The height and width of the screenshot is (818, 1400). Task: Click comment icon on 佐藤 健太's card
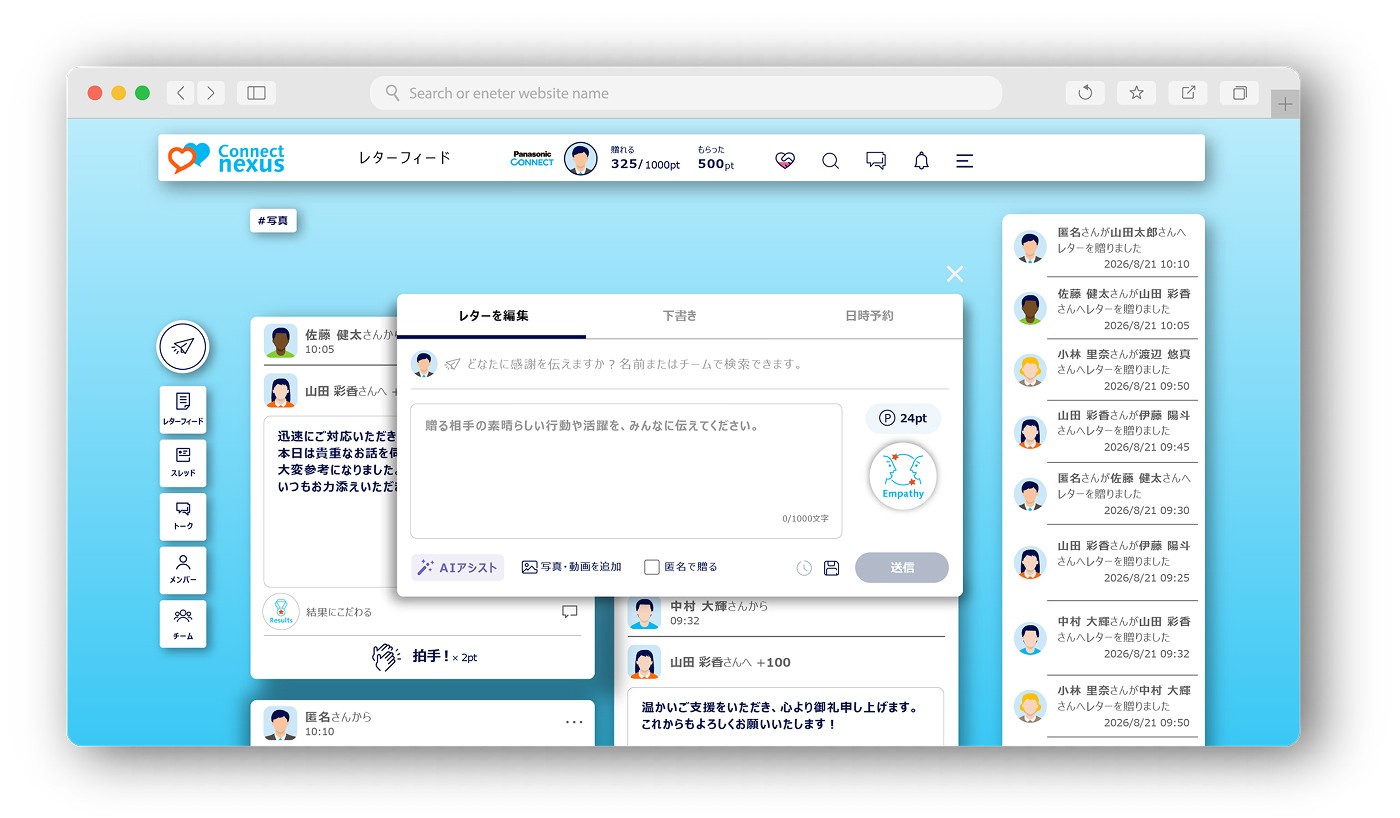(x=570, y=611)
